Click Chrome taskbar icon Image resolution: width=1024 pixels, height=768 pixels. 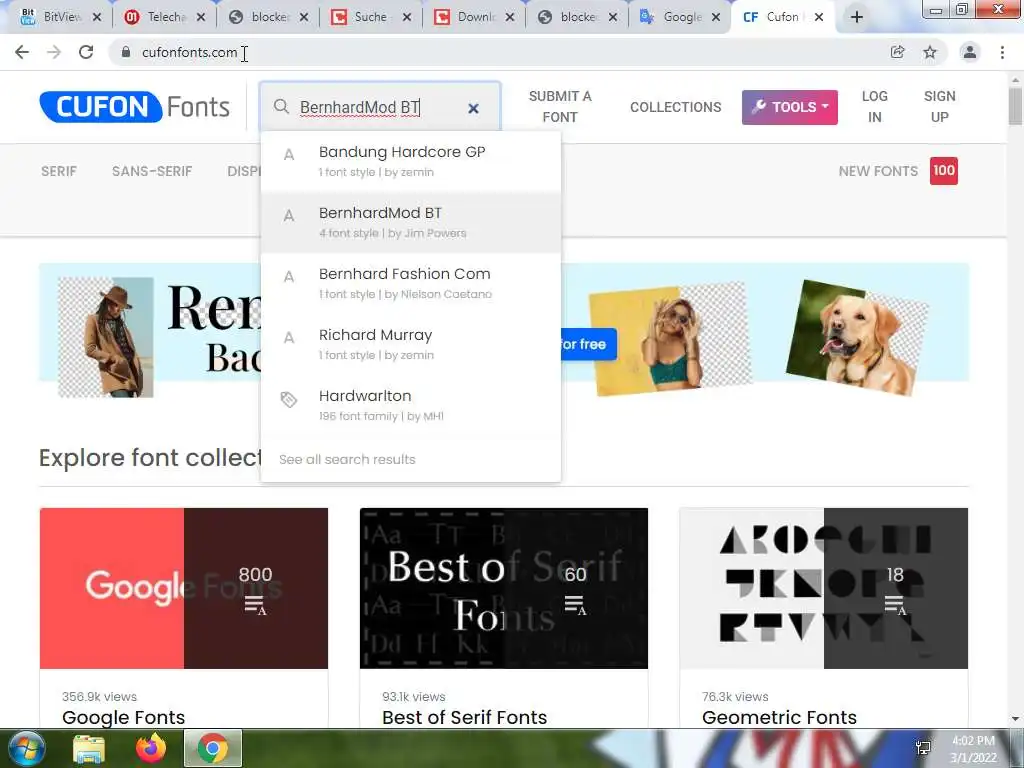pyautogui.click(x=213, y=748)
